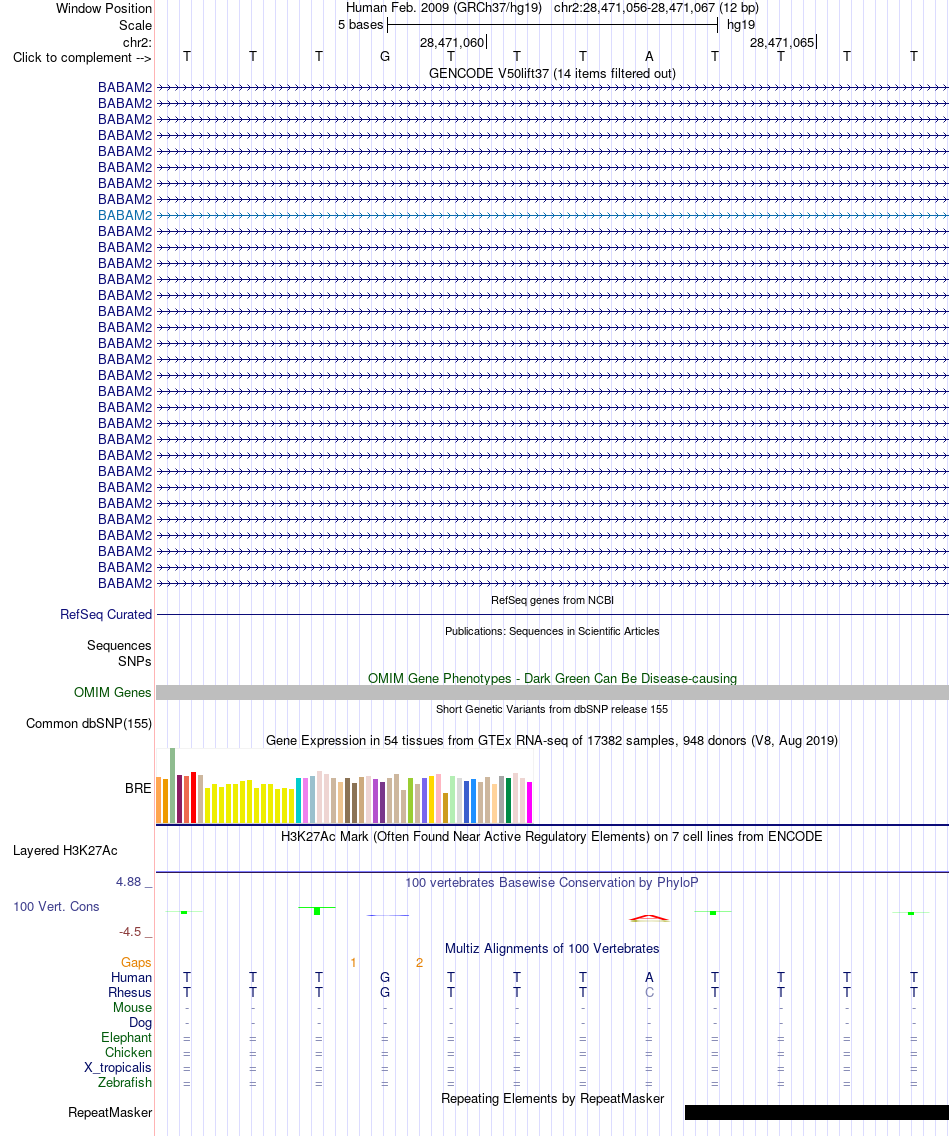This screenshot has height=1136, width=950.
Task: Click the 'Mouse' species label
Action: pos(133,1008)
